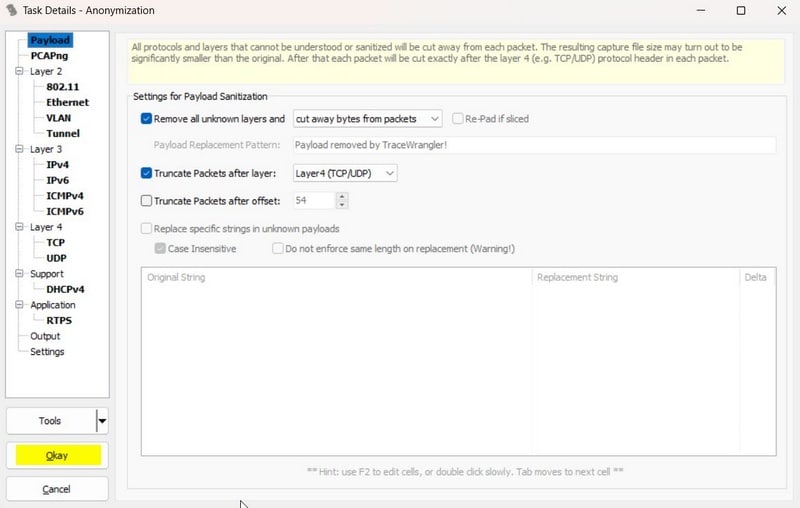Confirm with the yellow Okay button
The image size is (800, 508).
58,455
